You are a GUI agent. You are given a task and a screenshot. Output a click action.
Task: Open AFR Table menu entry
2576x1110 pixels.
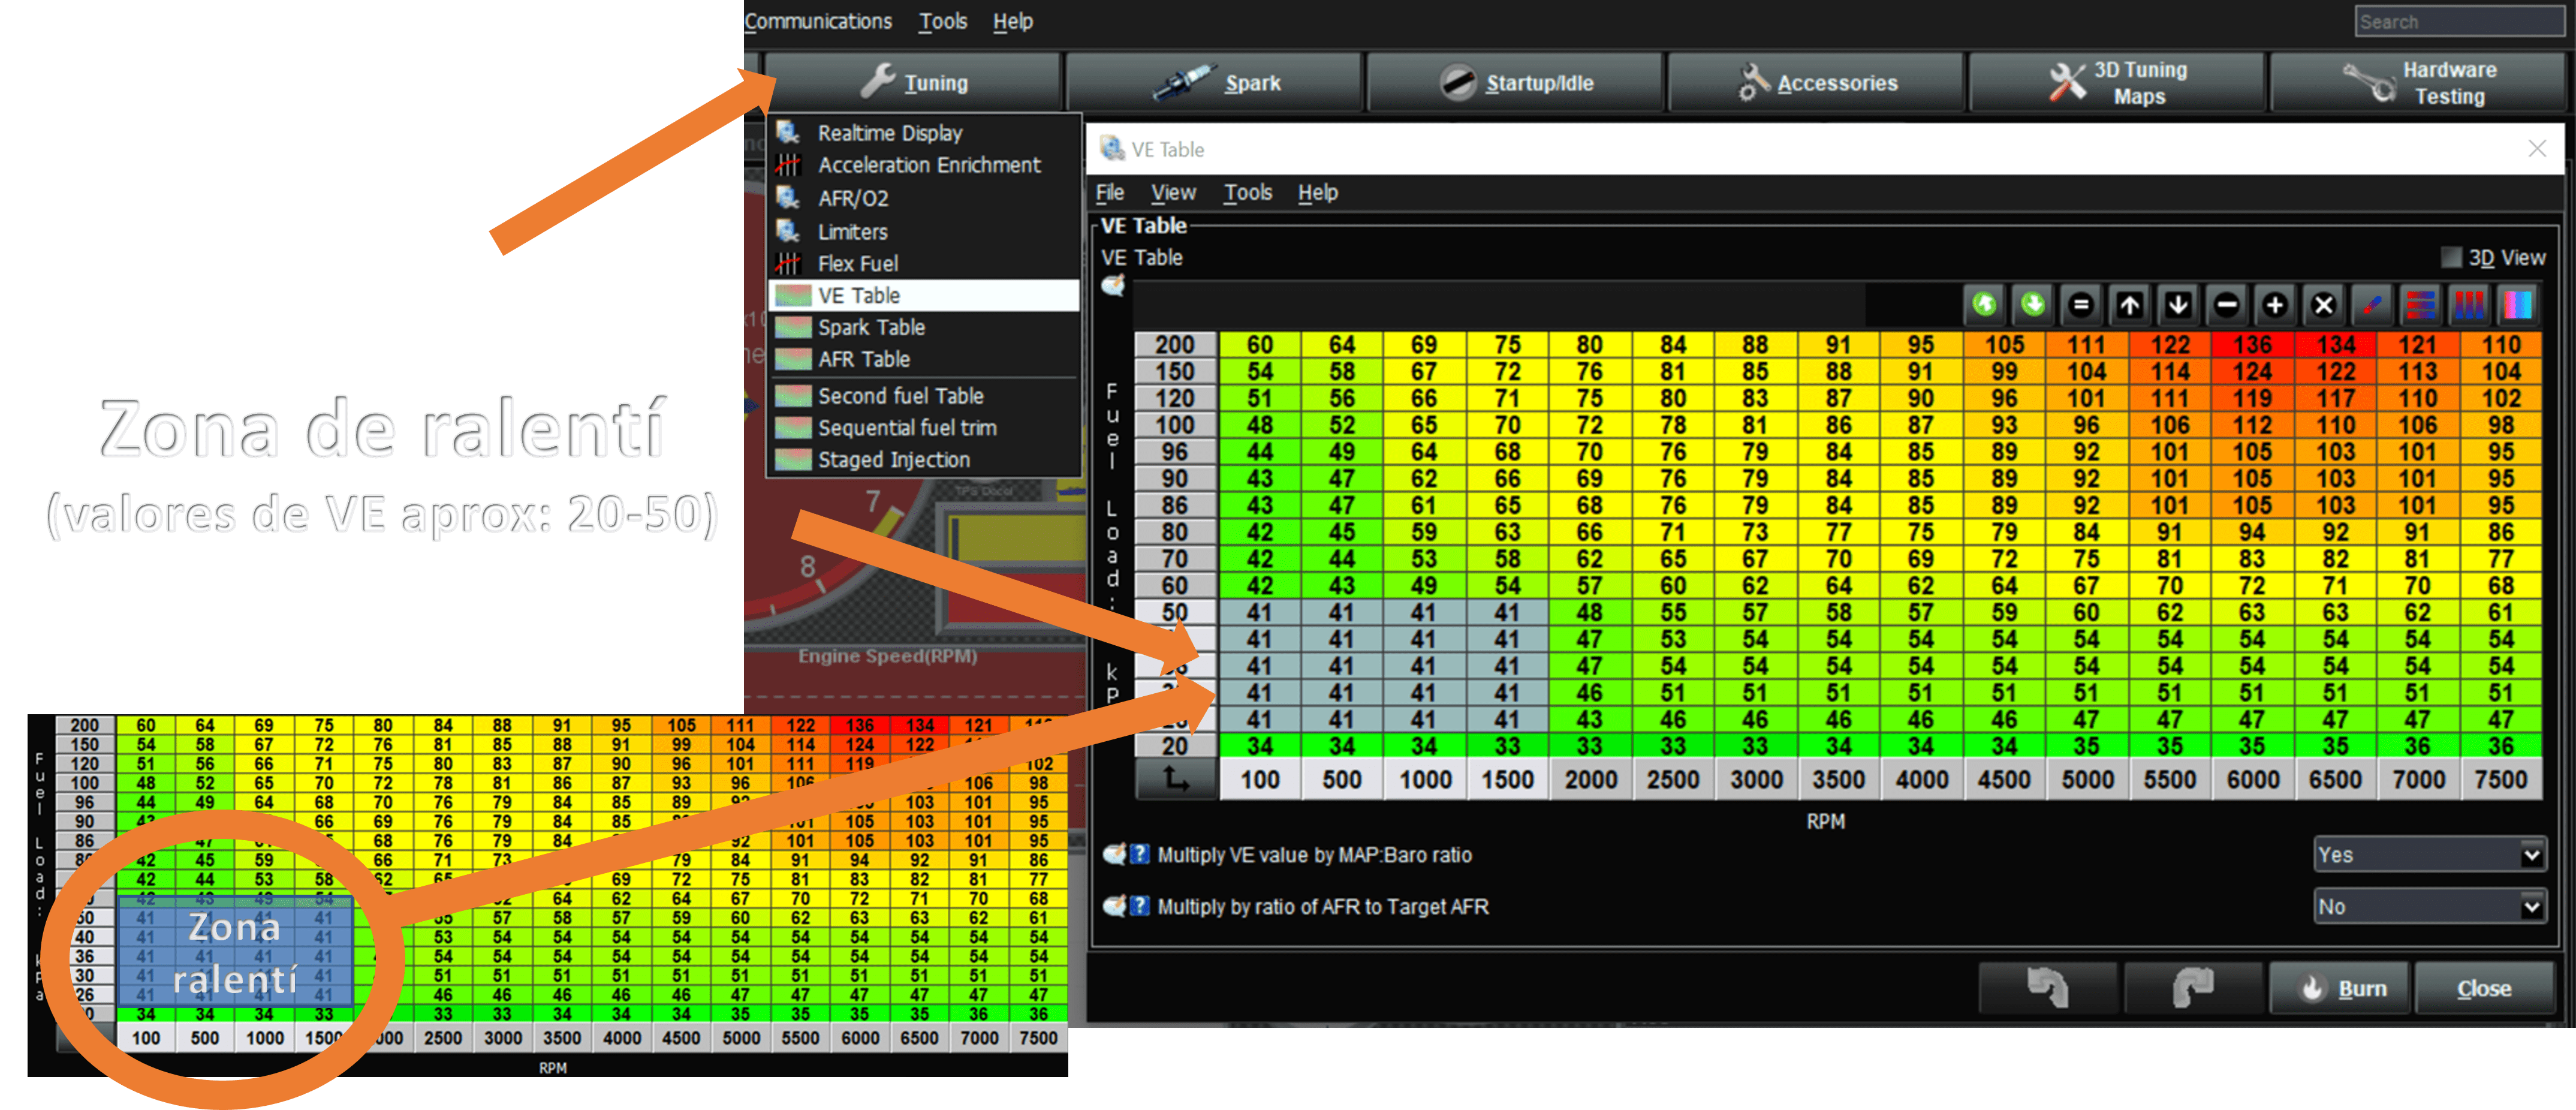[x=924, y=359]
